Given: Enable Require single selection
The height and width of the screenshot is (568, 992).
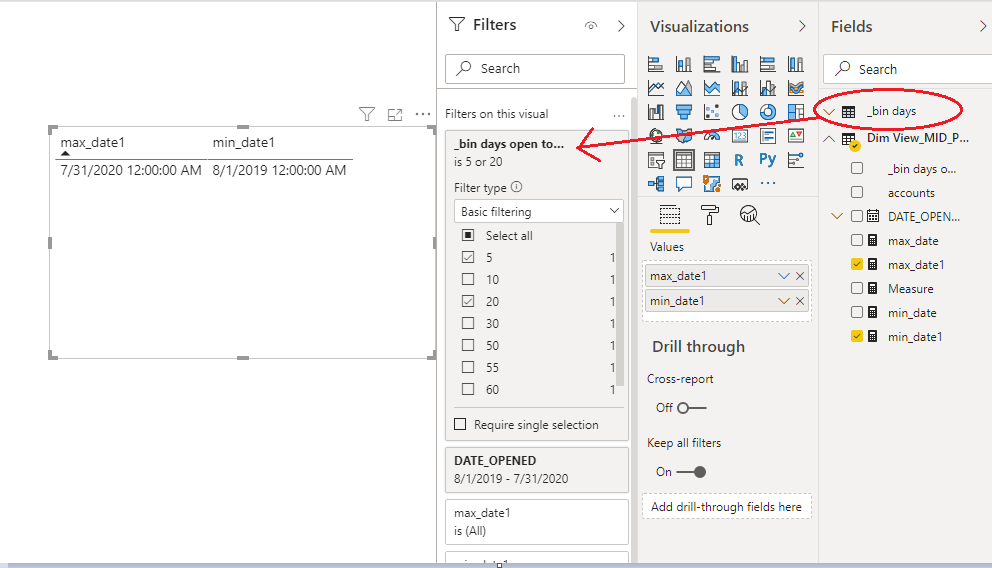Looking at the screenshot, I should pyautogui.click(x=461, y=424).
